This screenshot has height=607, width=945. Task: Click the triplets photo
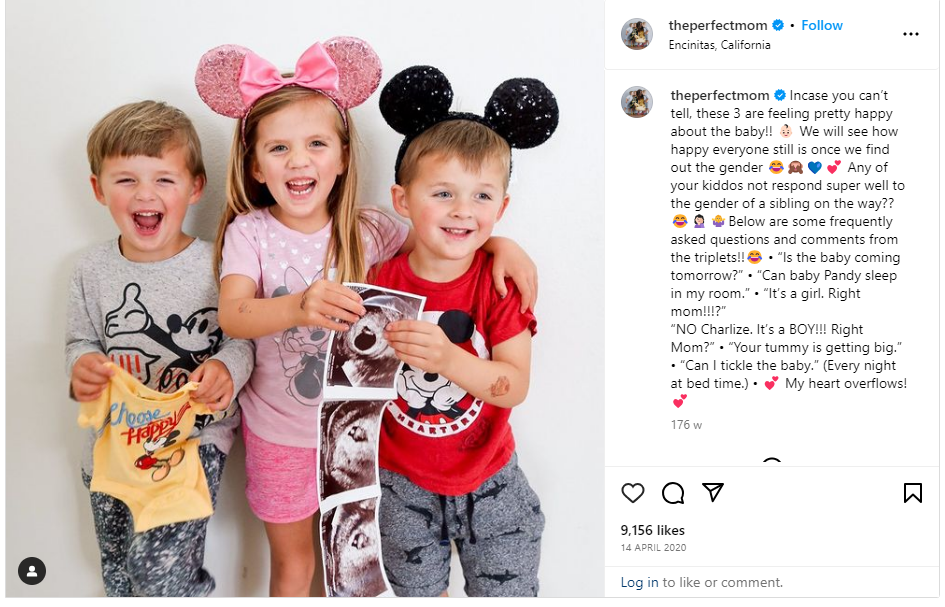tap(305, 299)
